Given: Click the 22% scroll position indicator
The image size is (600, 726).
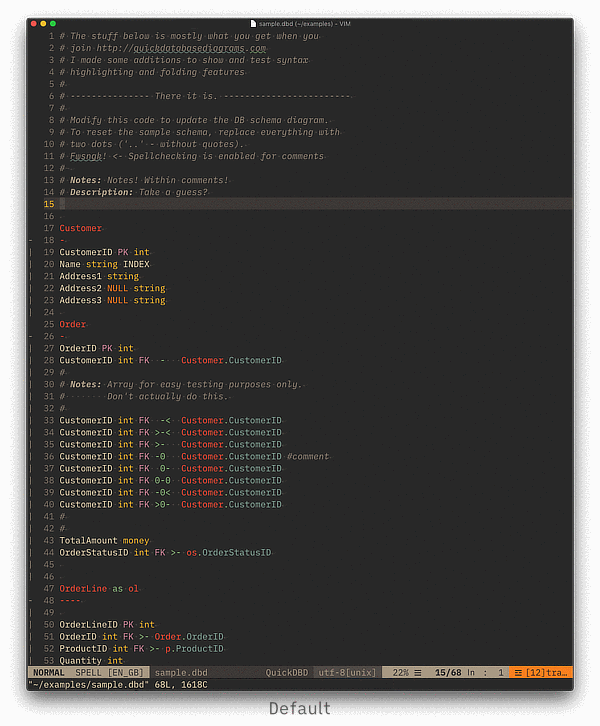Looking at the screenshot, I should click(x=400, y=673).
